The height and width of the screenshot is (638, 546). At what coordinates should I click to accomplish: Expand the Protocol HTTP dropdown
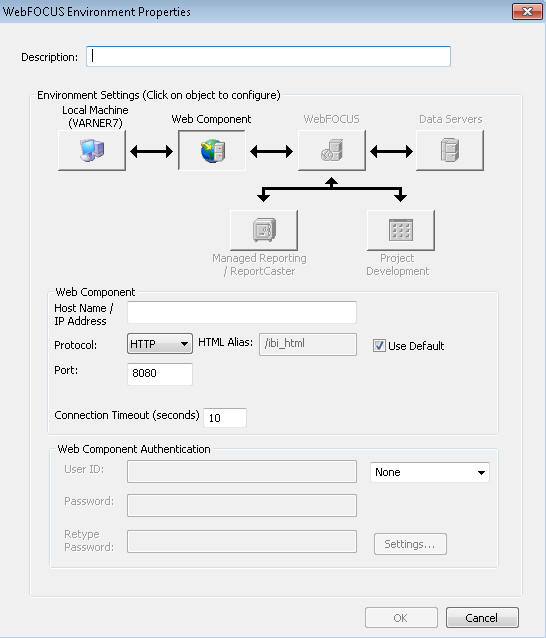tap(160, 344)
